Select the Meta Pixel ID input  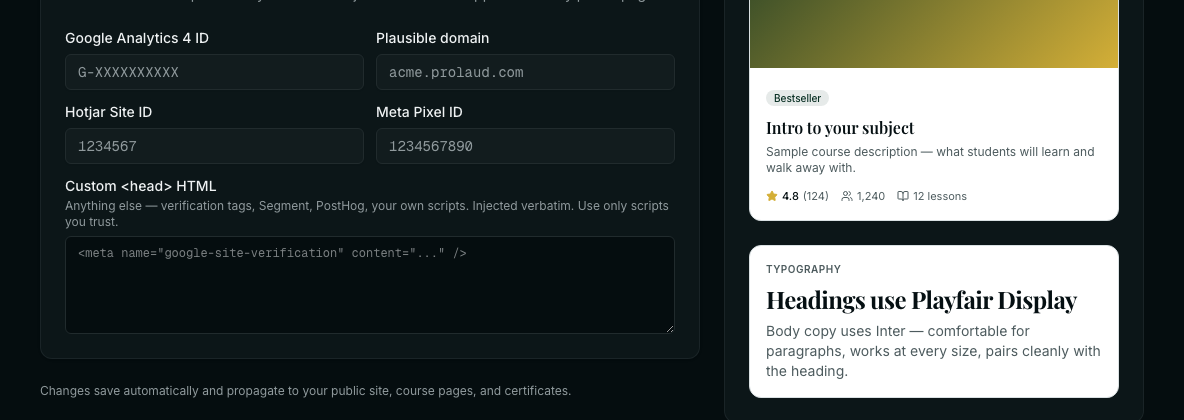click(526, 146)
